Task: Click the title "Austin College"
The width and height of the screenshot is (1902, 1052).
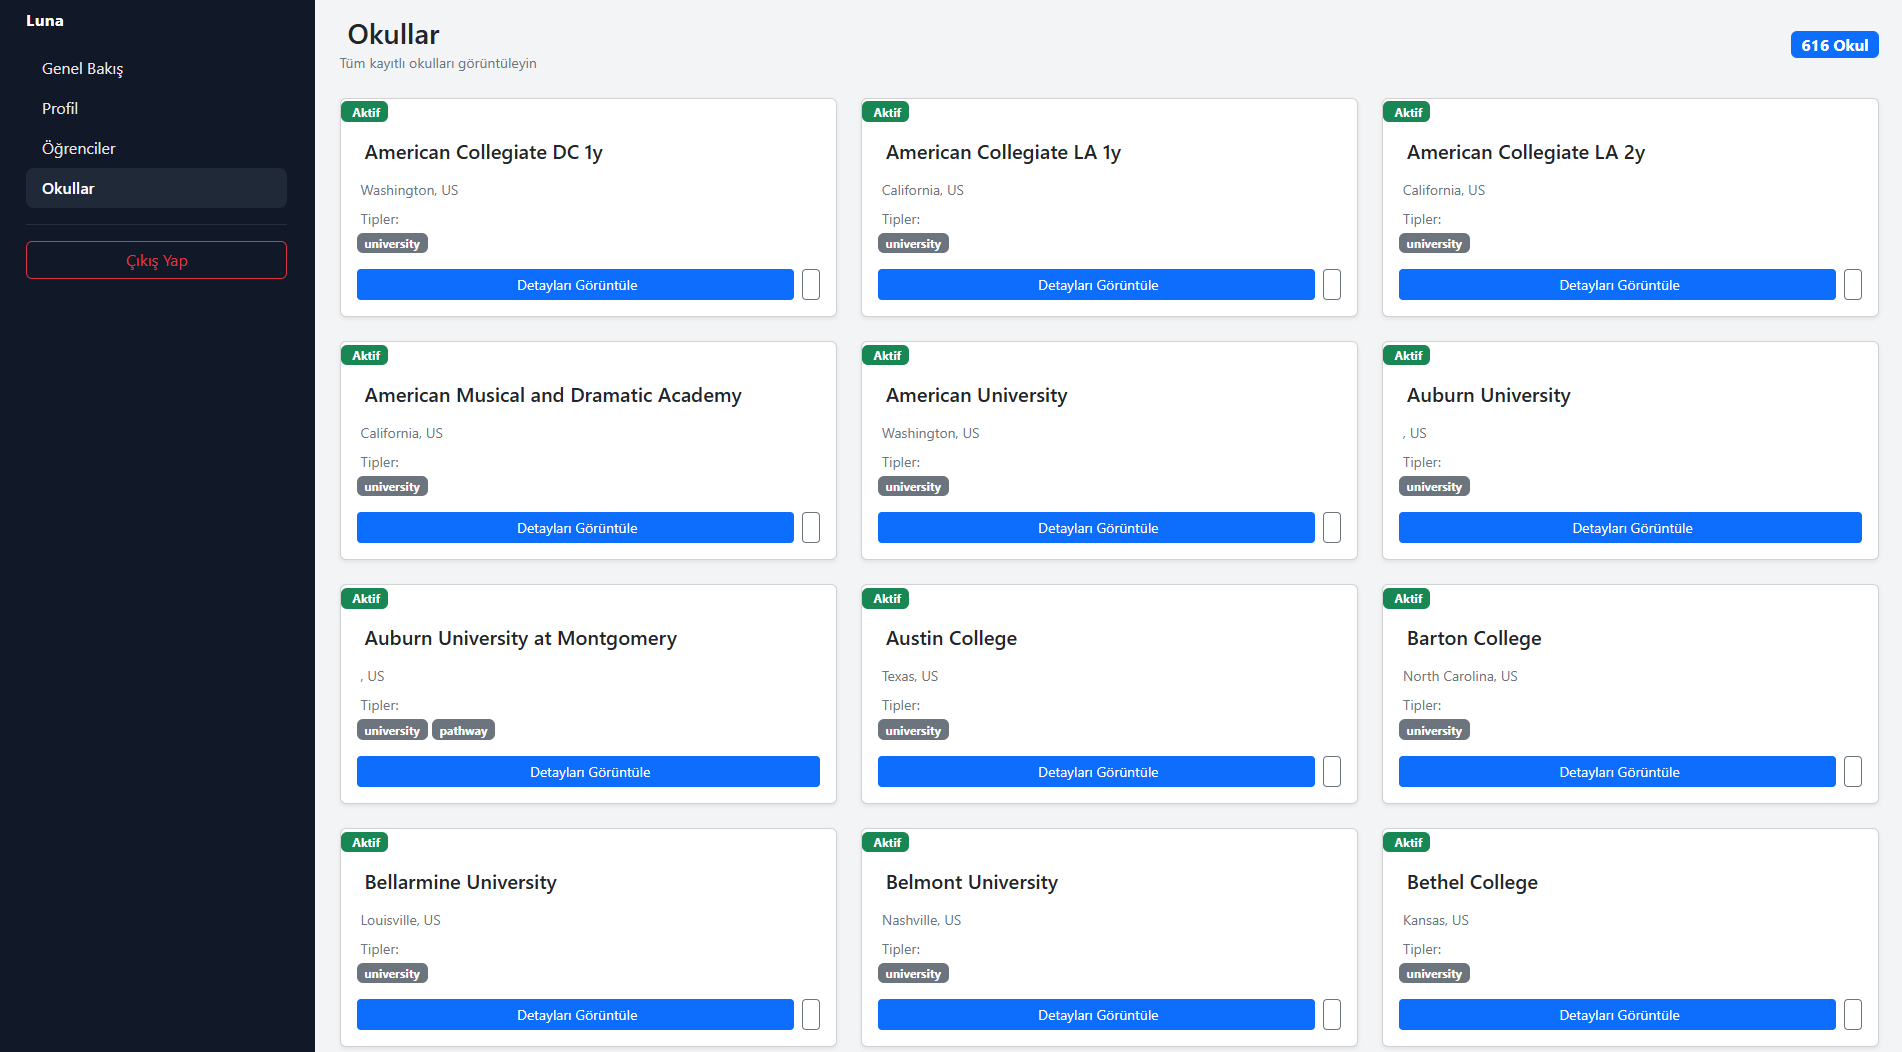Action: coord(951,638)
